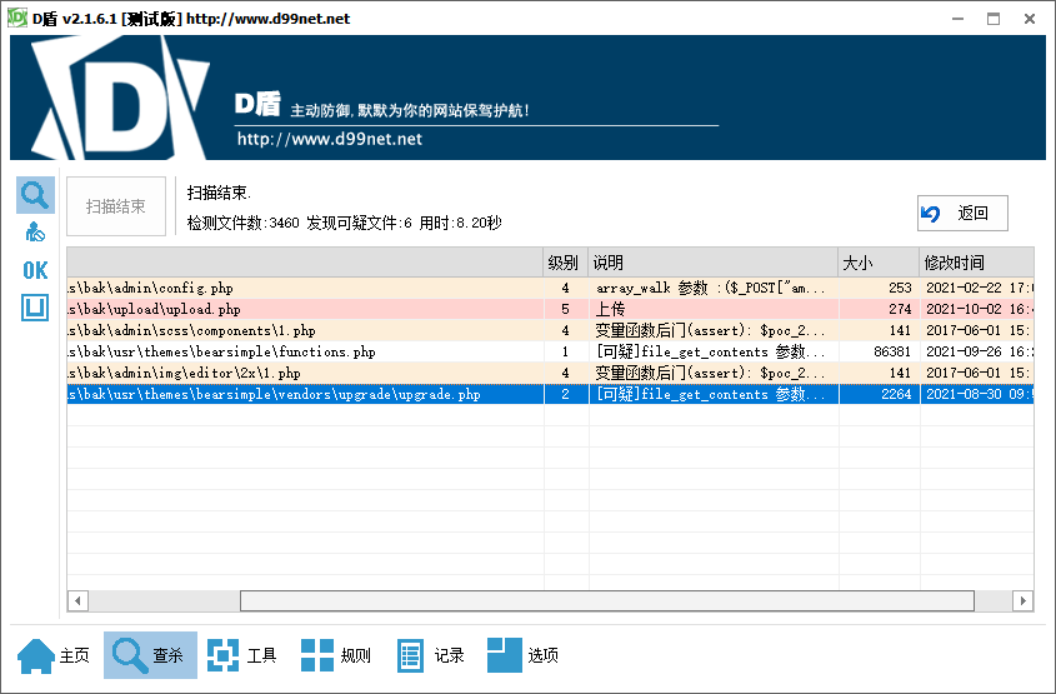The width and height of the screenshot is (1056, 694).
Task: Minimize the D盾 window
Action: (x=958, y=19)
